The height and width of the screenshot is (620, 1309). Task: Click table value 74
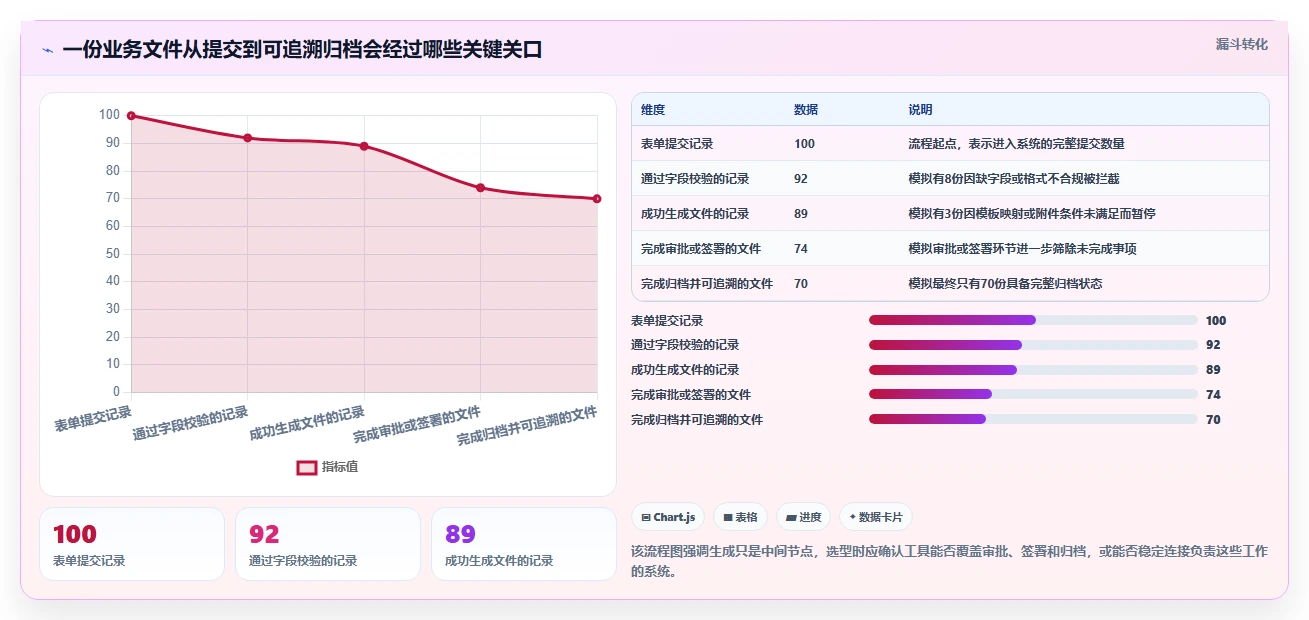801,249
